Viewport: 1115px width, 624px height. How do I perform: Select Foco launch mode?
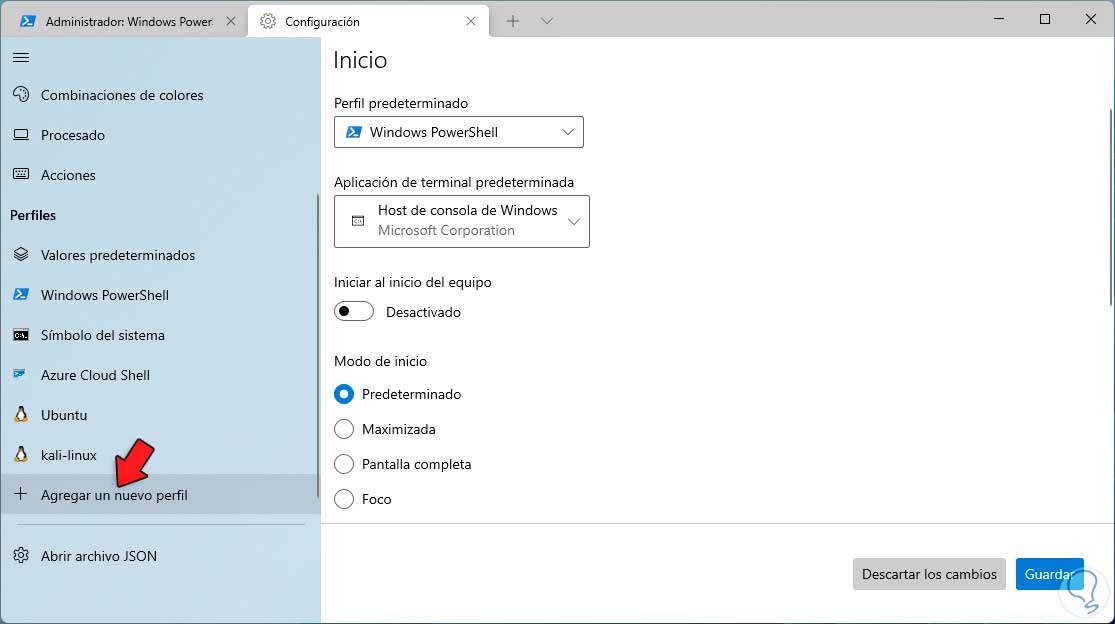click(343, 499)
